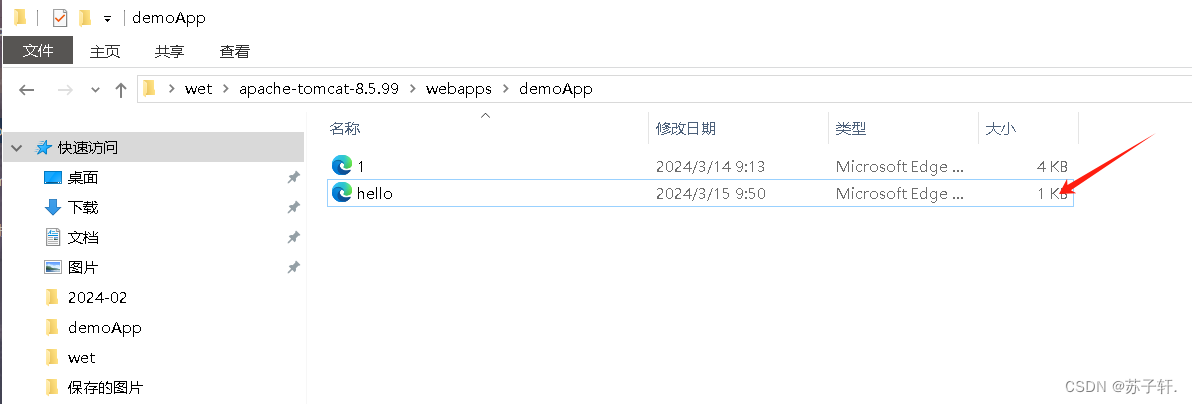
Task: Select 快速访问 in the navigation pane
Action: point(154,148)
